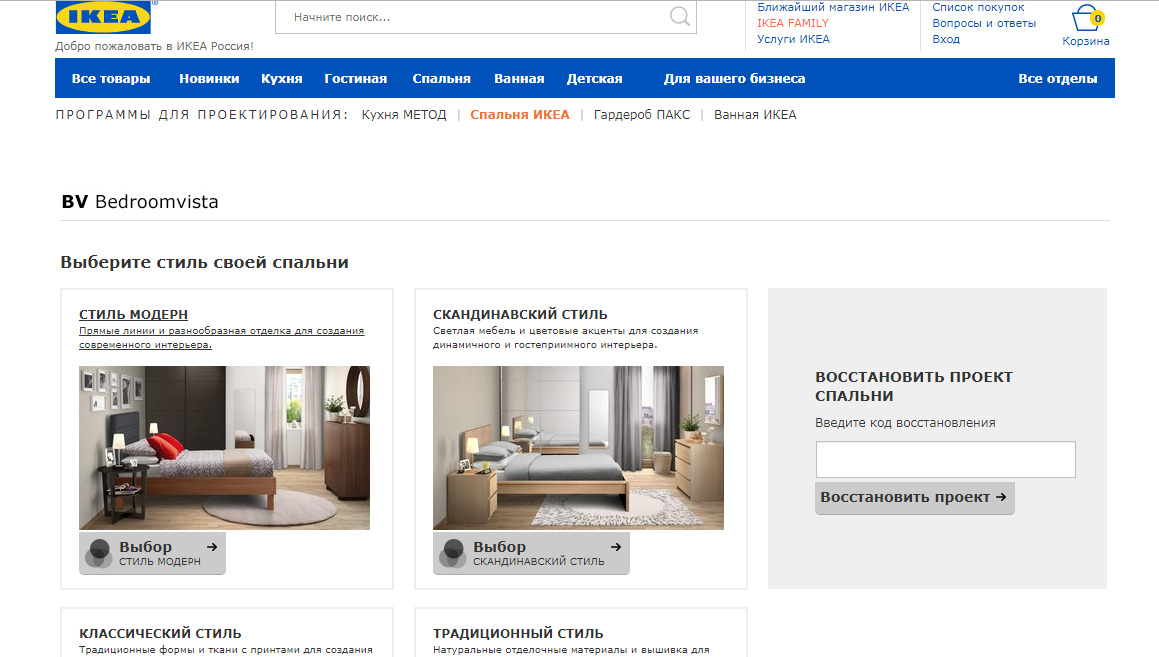This screenshot has width=1159, height=657.
Task: Select 'Спальня' in the blue navigation bar
Action: click(441, 79)
